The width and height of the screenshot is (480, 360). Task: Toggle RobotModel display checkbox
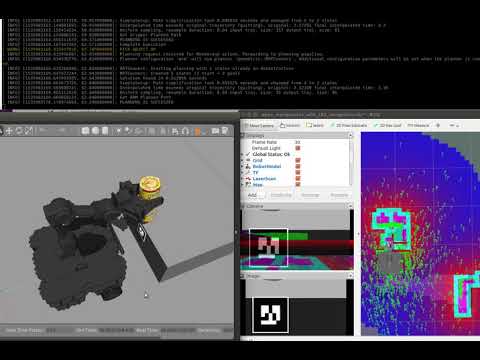coord(298,166)
